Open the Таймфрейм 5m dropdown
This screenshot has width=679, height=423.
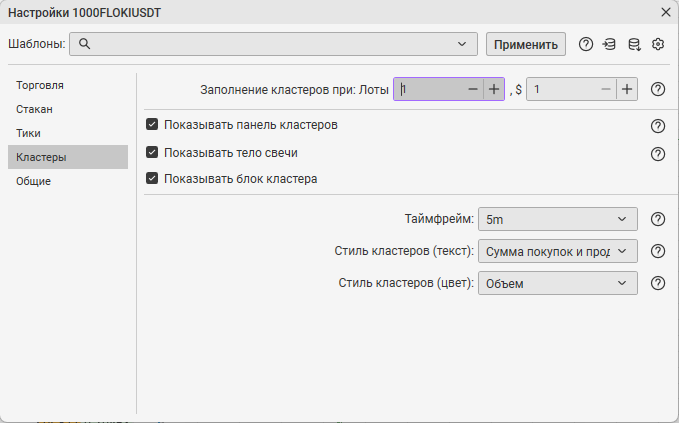click(x=558, y=220)
